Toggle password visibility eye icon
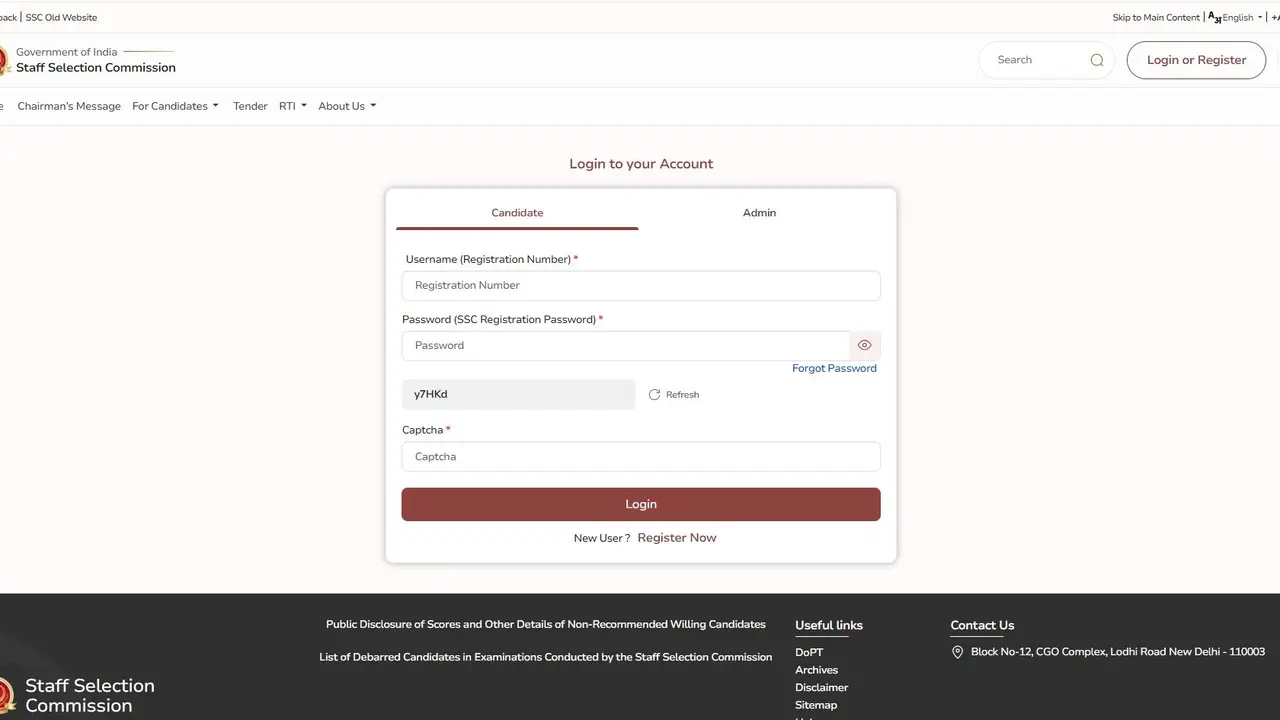 point(865,345)
